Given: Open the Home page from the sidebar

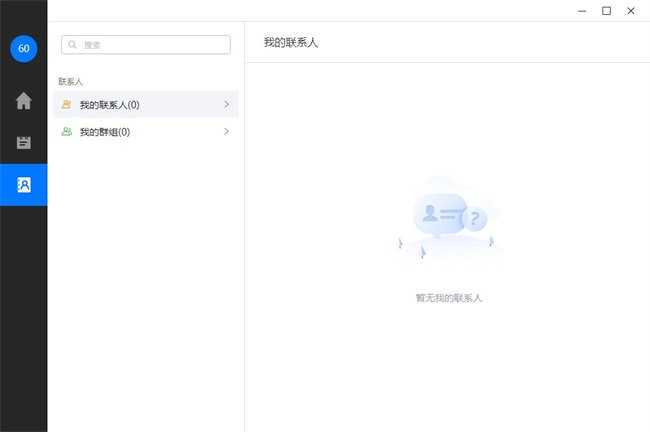Looking at the screenshot, I should pos(23,101).
